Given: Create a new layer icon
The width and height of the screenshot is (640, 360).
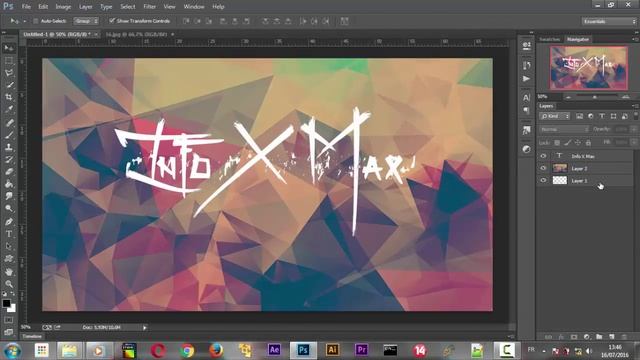Looking at the screenshot, I should pos(611,337).
